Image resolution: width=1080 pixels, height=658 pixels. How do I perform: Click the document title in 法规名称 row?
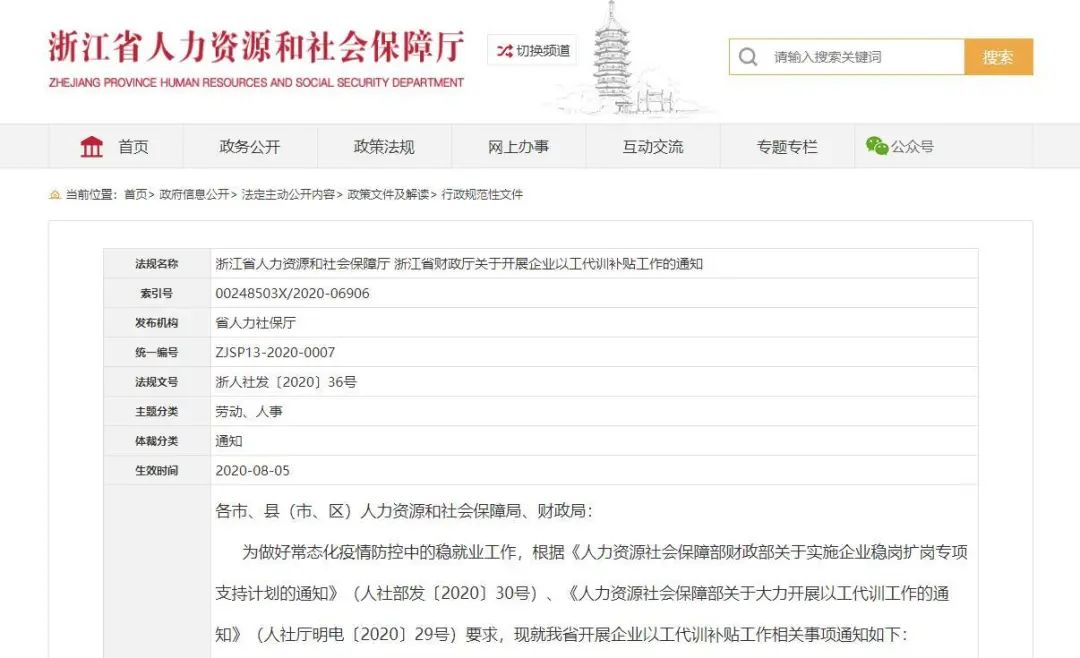click(459, 264)
